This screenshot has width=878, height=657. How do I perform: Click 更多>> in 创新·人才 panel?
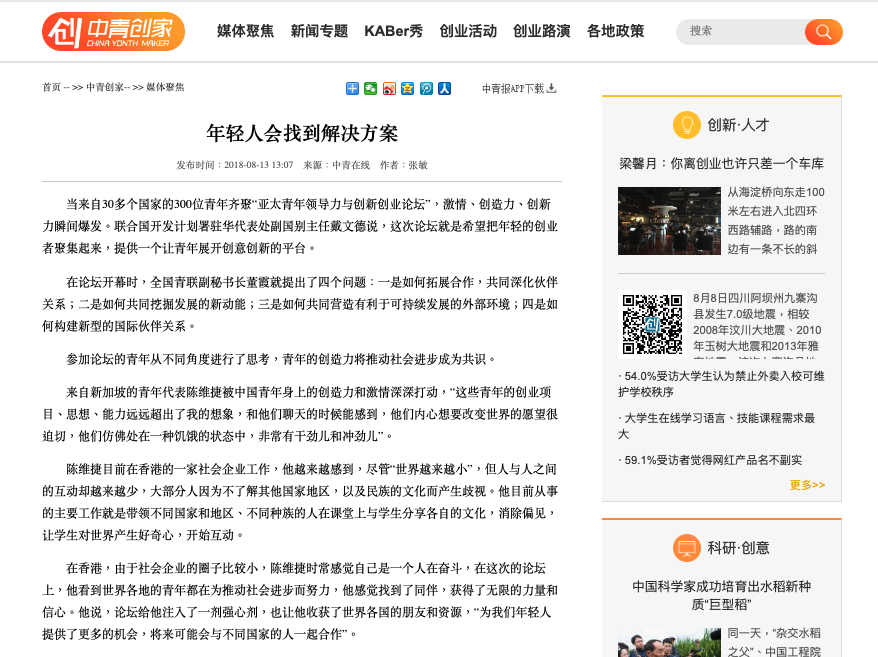click(x=806, y=484)
